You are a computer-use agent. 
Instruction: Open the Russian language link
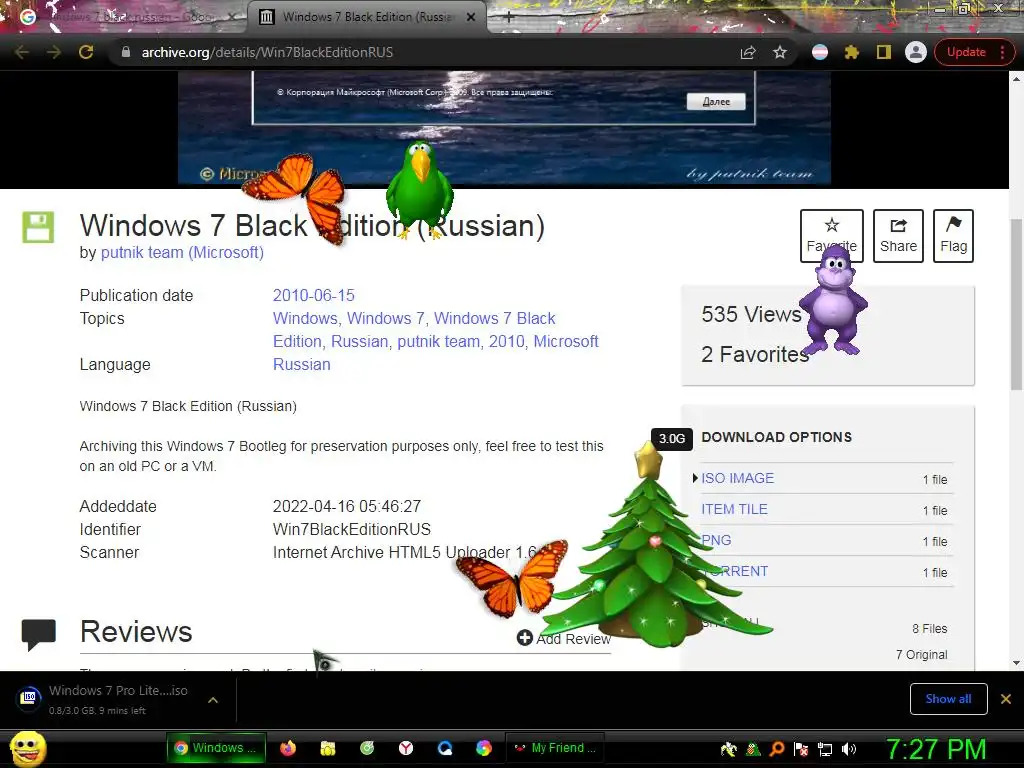[302, 364]
